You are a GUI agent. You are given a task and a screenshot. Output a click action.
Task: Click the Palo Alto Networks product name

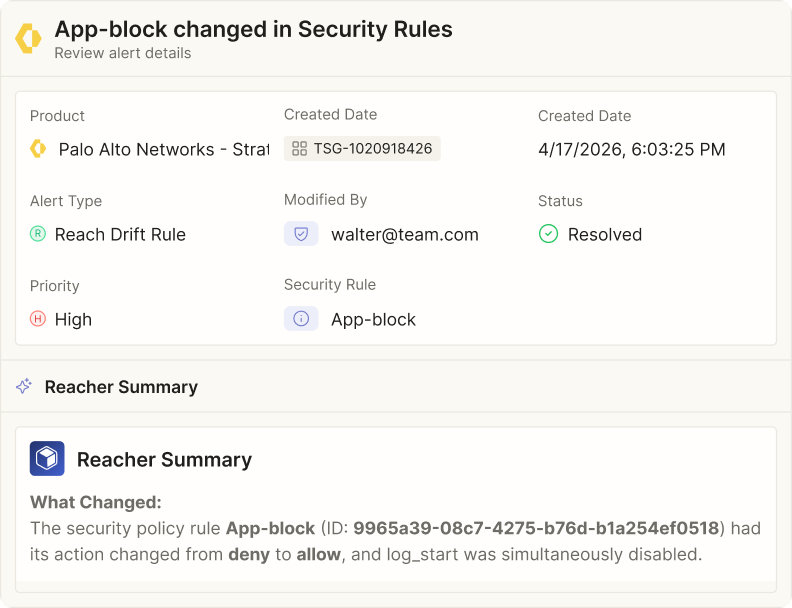164,149
